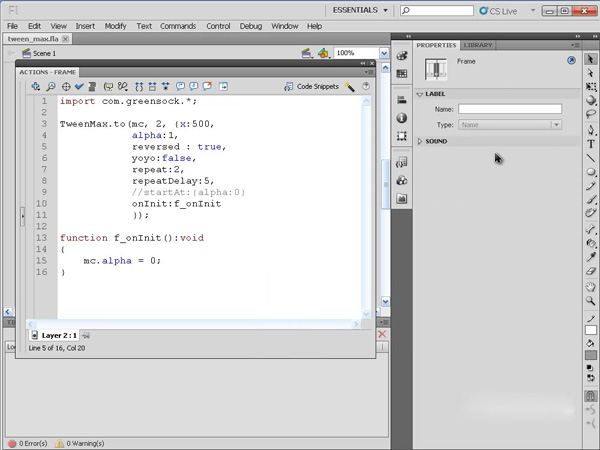Expand the SOUND section
This screenshot has height=450, width=600.
421,141
